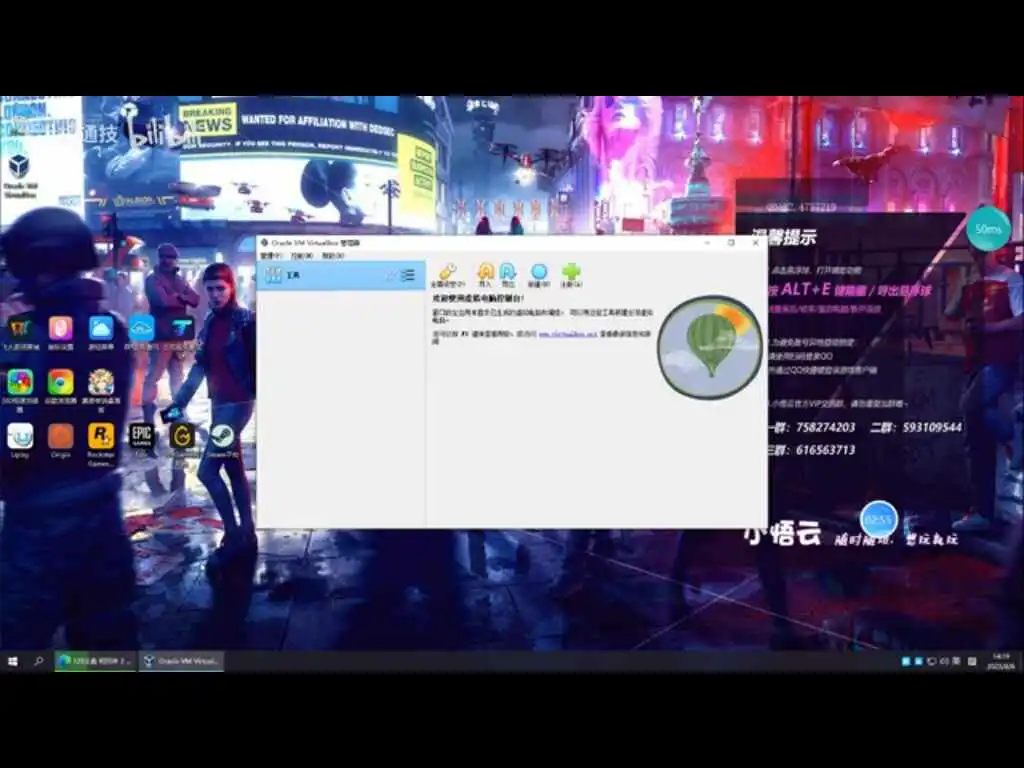Click the blue timer floating bubble
This screenshot has height=768, width=1024.
(878, 520)
